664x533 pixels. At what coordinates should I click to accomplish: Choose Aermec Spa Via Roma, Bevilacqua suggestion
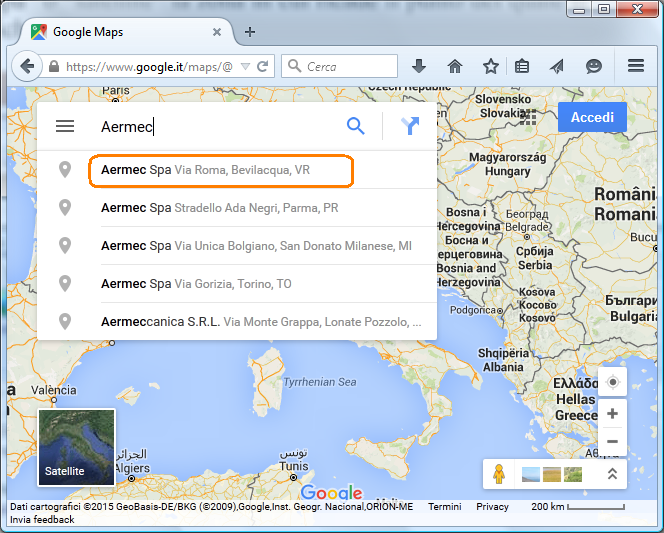pos(237,170)
